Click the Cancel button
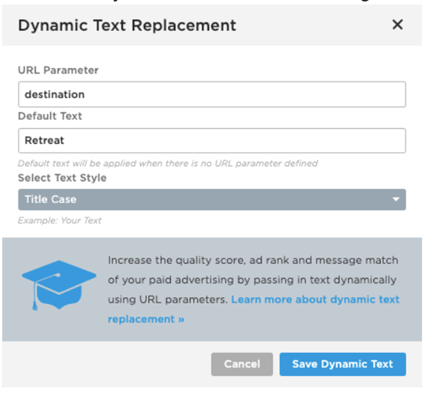 pos(242,364)
